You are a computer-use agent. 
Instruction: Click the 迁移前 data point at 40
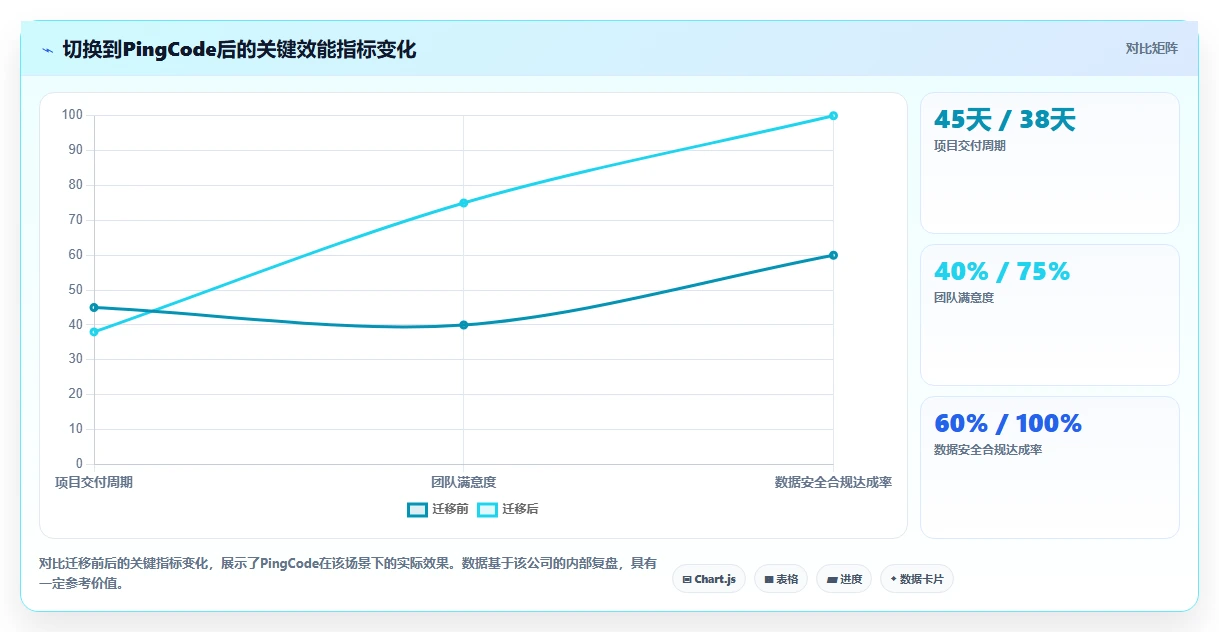[x=463, y=325]
